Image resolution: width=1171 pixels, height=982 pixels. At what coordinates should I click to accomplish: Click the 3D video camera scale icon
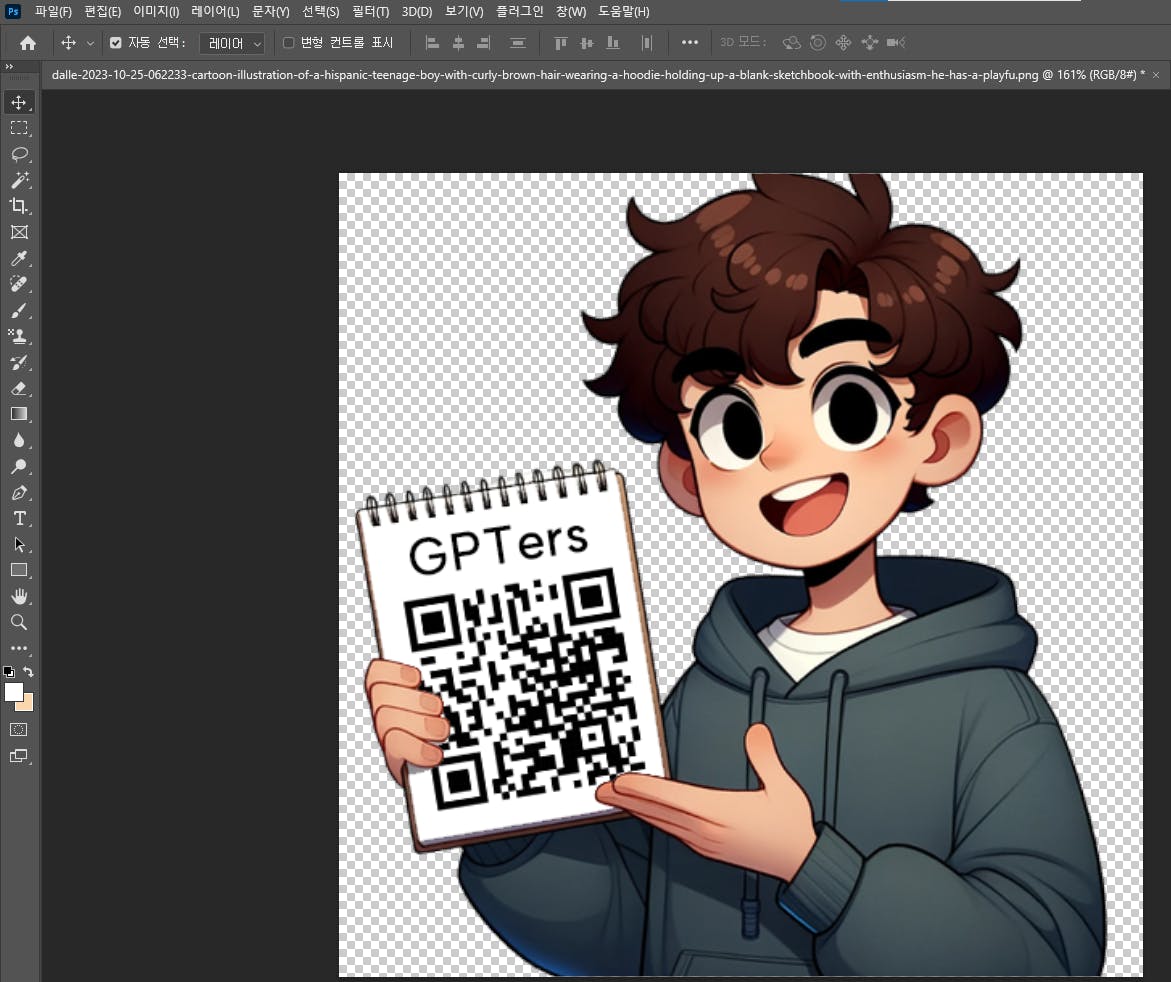click(895, 43)
